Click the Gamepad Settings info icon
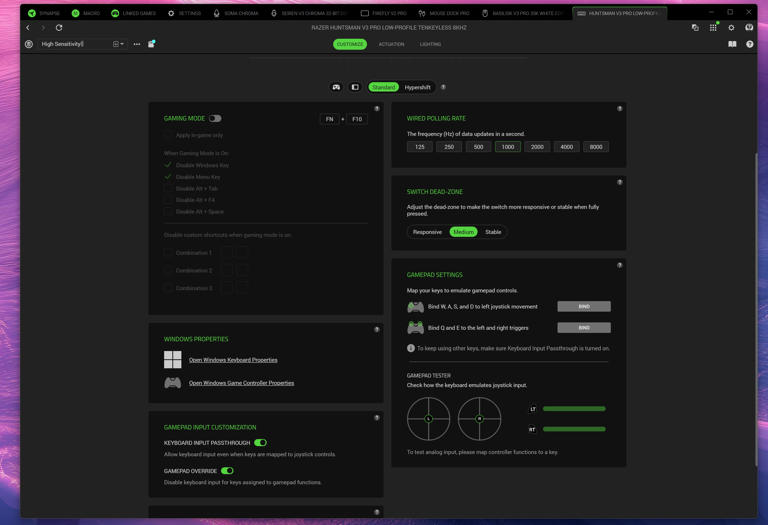Screen dimensions: 768x525 pos(620,265)
